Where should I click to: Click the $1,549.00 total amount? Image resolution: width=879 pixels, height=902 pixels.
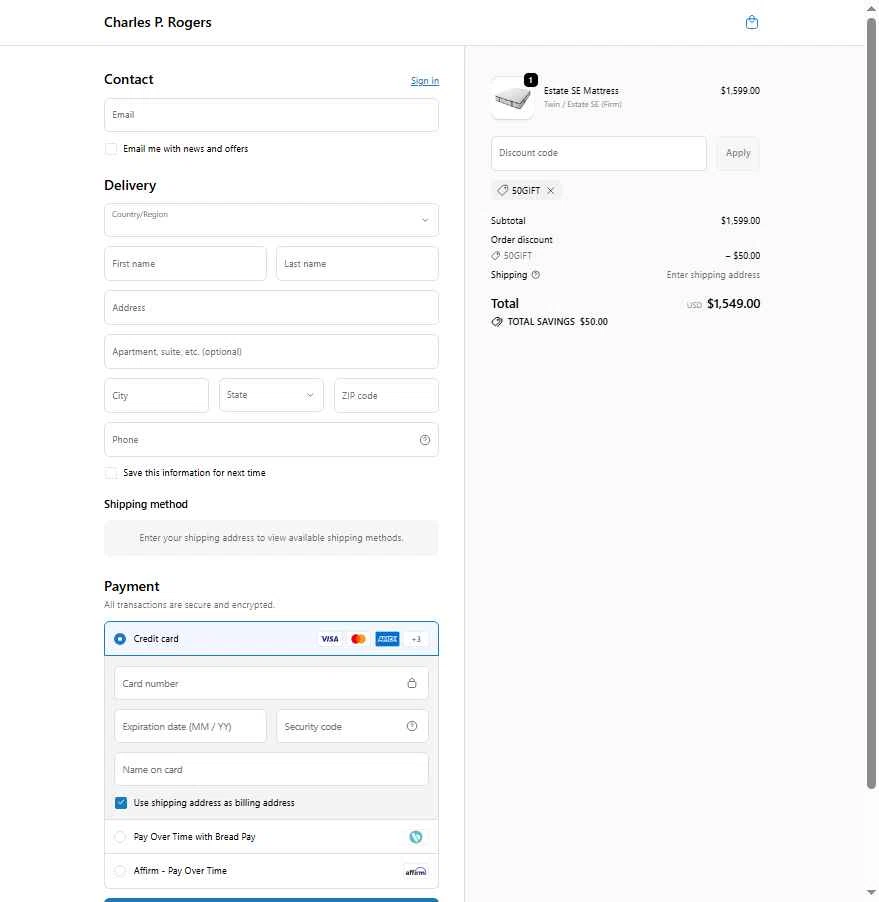pyautogui.click(x=733, y=304)
